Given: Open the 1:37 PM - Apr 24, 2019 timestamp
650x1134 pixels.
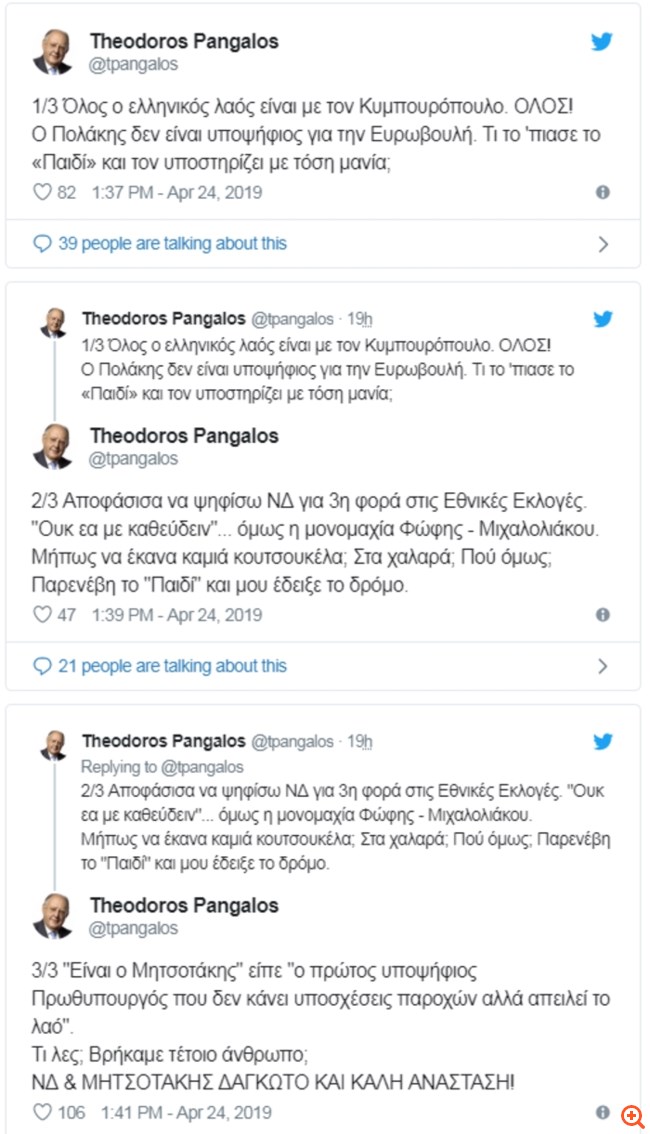Looking at the screenshot, I should tap(177, 192).
